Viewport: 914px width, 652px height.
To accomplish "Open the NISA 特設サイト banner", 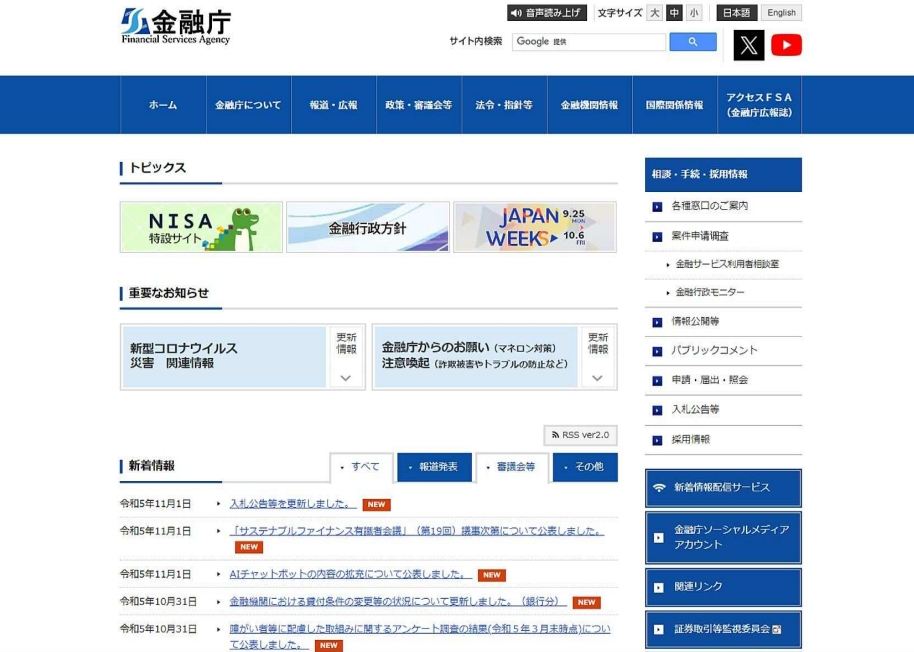I will 200,226.
